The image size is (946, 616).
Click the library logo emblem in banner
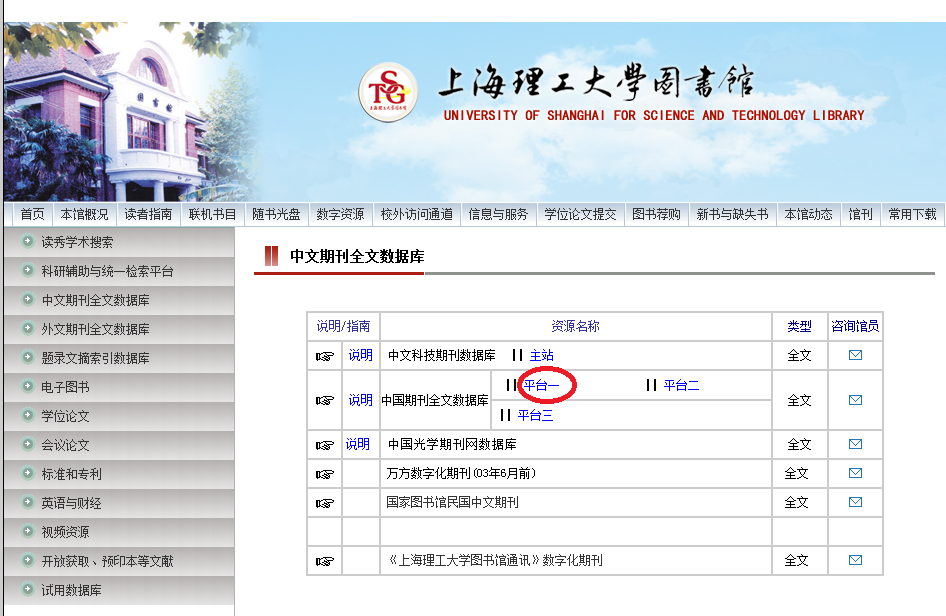[x=388, y=92]
